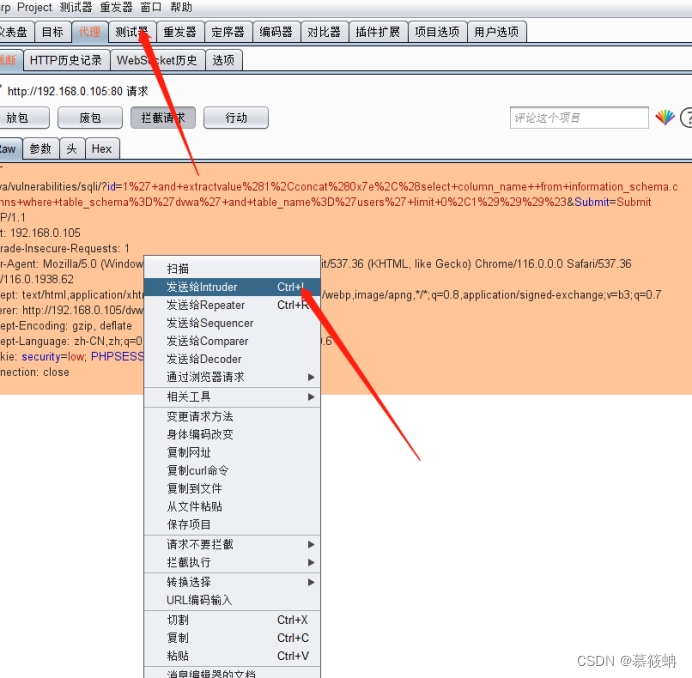Screen dimensions: 692x678
Task: Select 复制网址 menu item
Action: [x=232, y=452]
